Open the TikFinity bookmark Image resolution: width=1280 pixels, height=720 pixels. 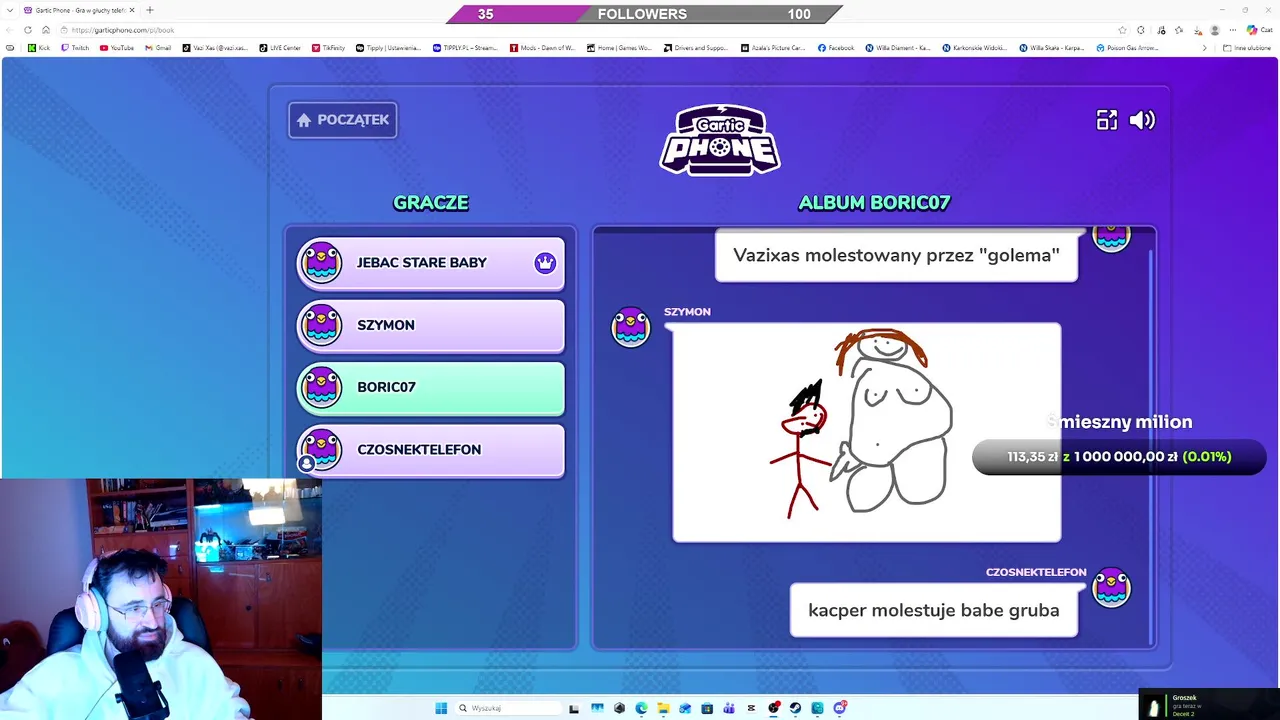[x=328, y=48]
